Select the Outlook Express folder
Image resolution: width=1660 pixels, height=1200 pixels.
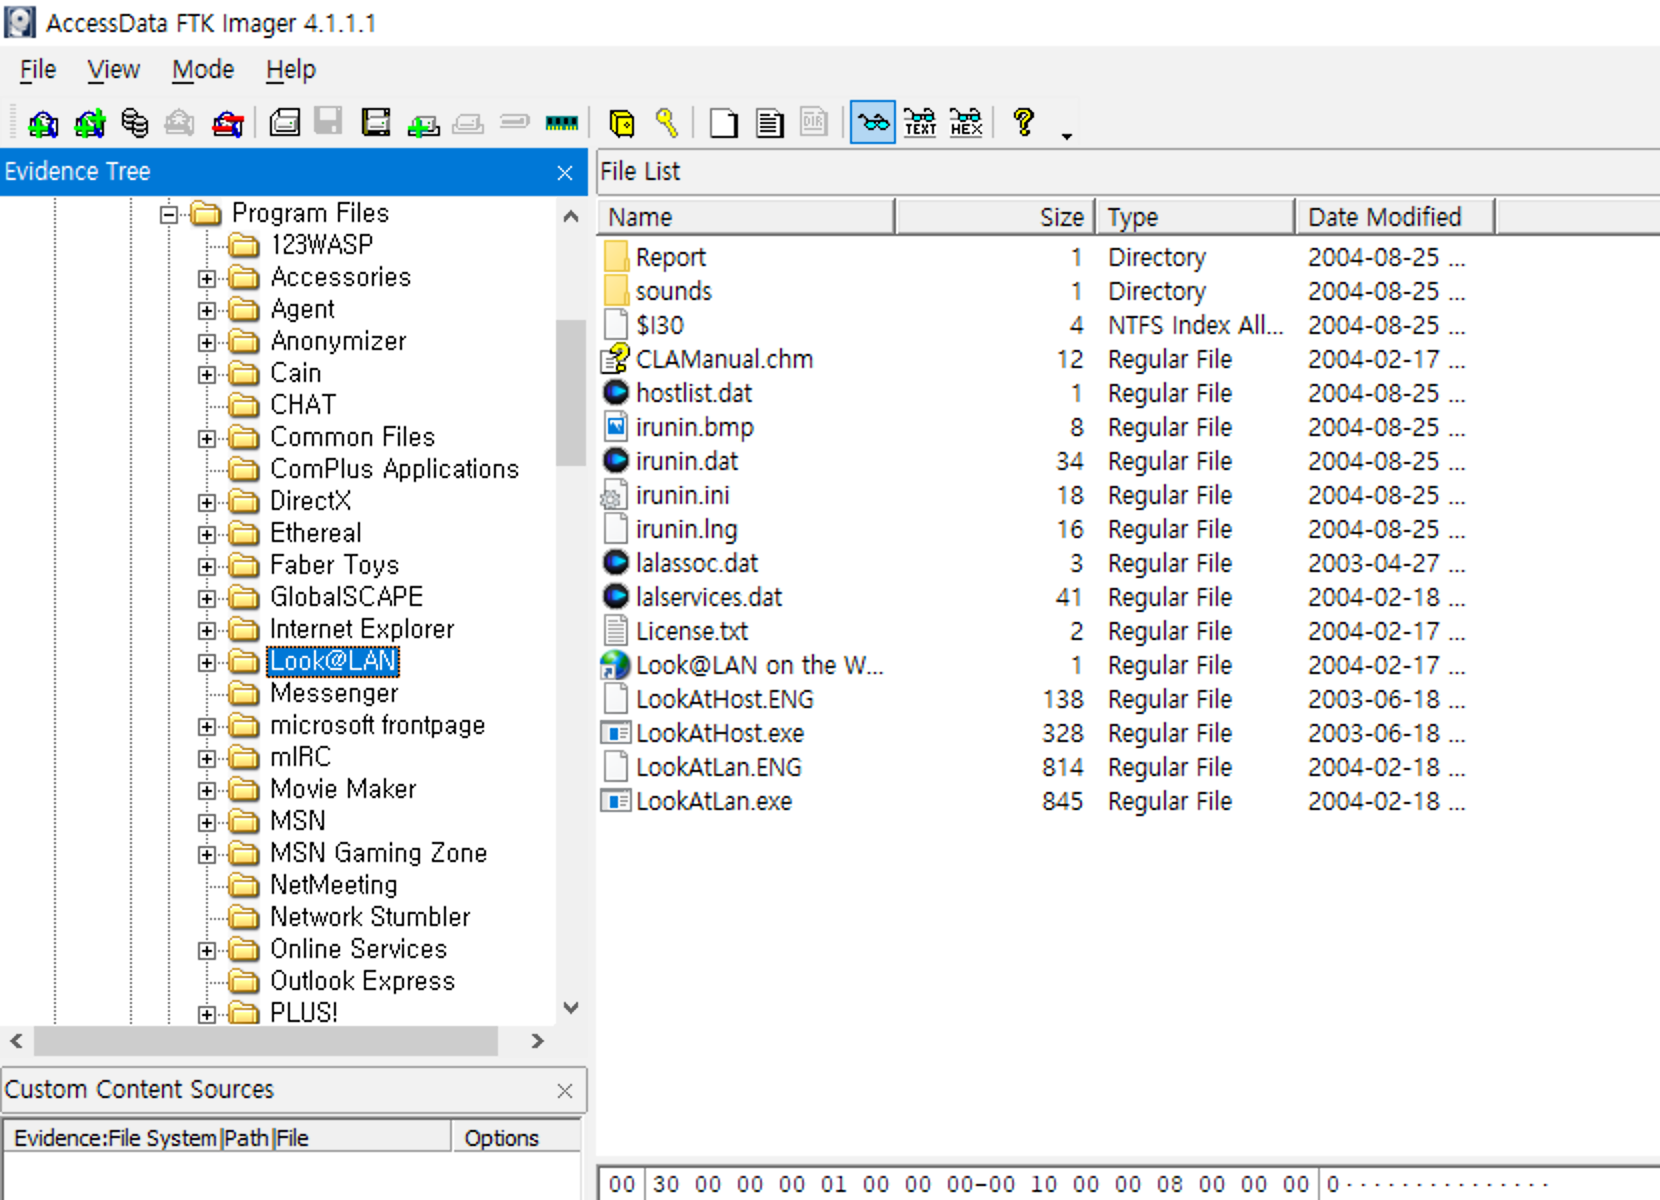click(x=362, y=981)
